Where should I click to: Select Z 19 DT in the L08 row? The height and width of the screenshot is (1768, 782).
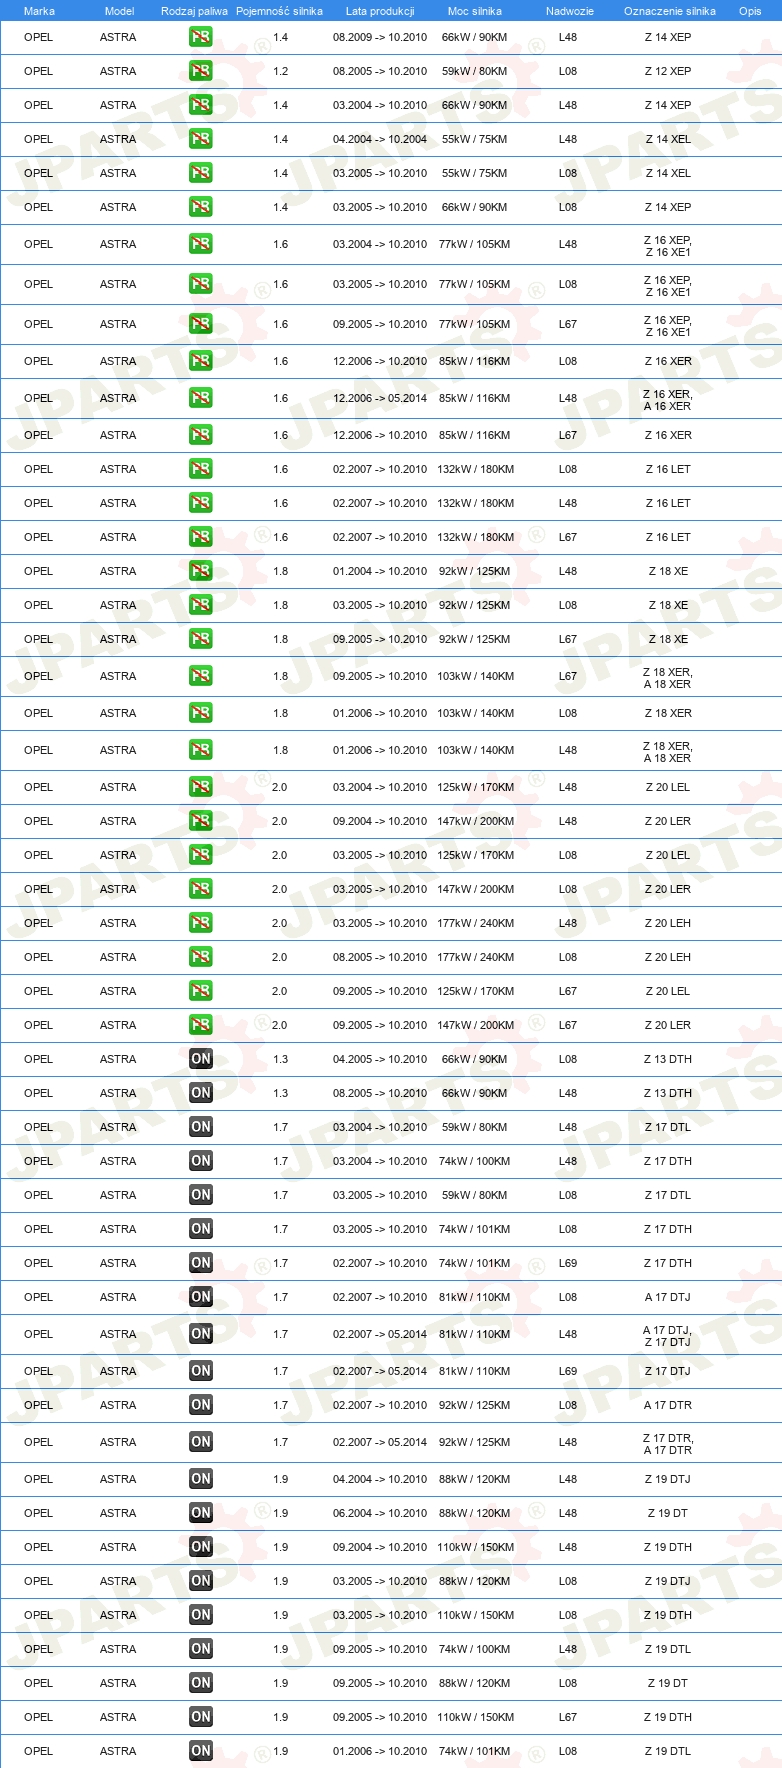click(668, 1683)
